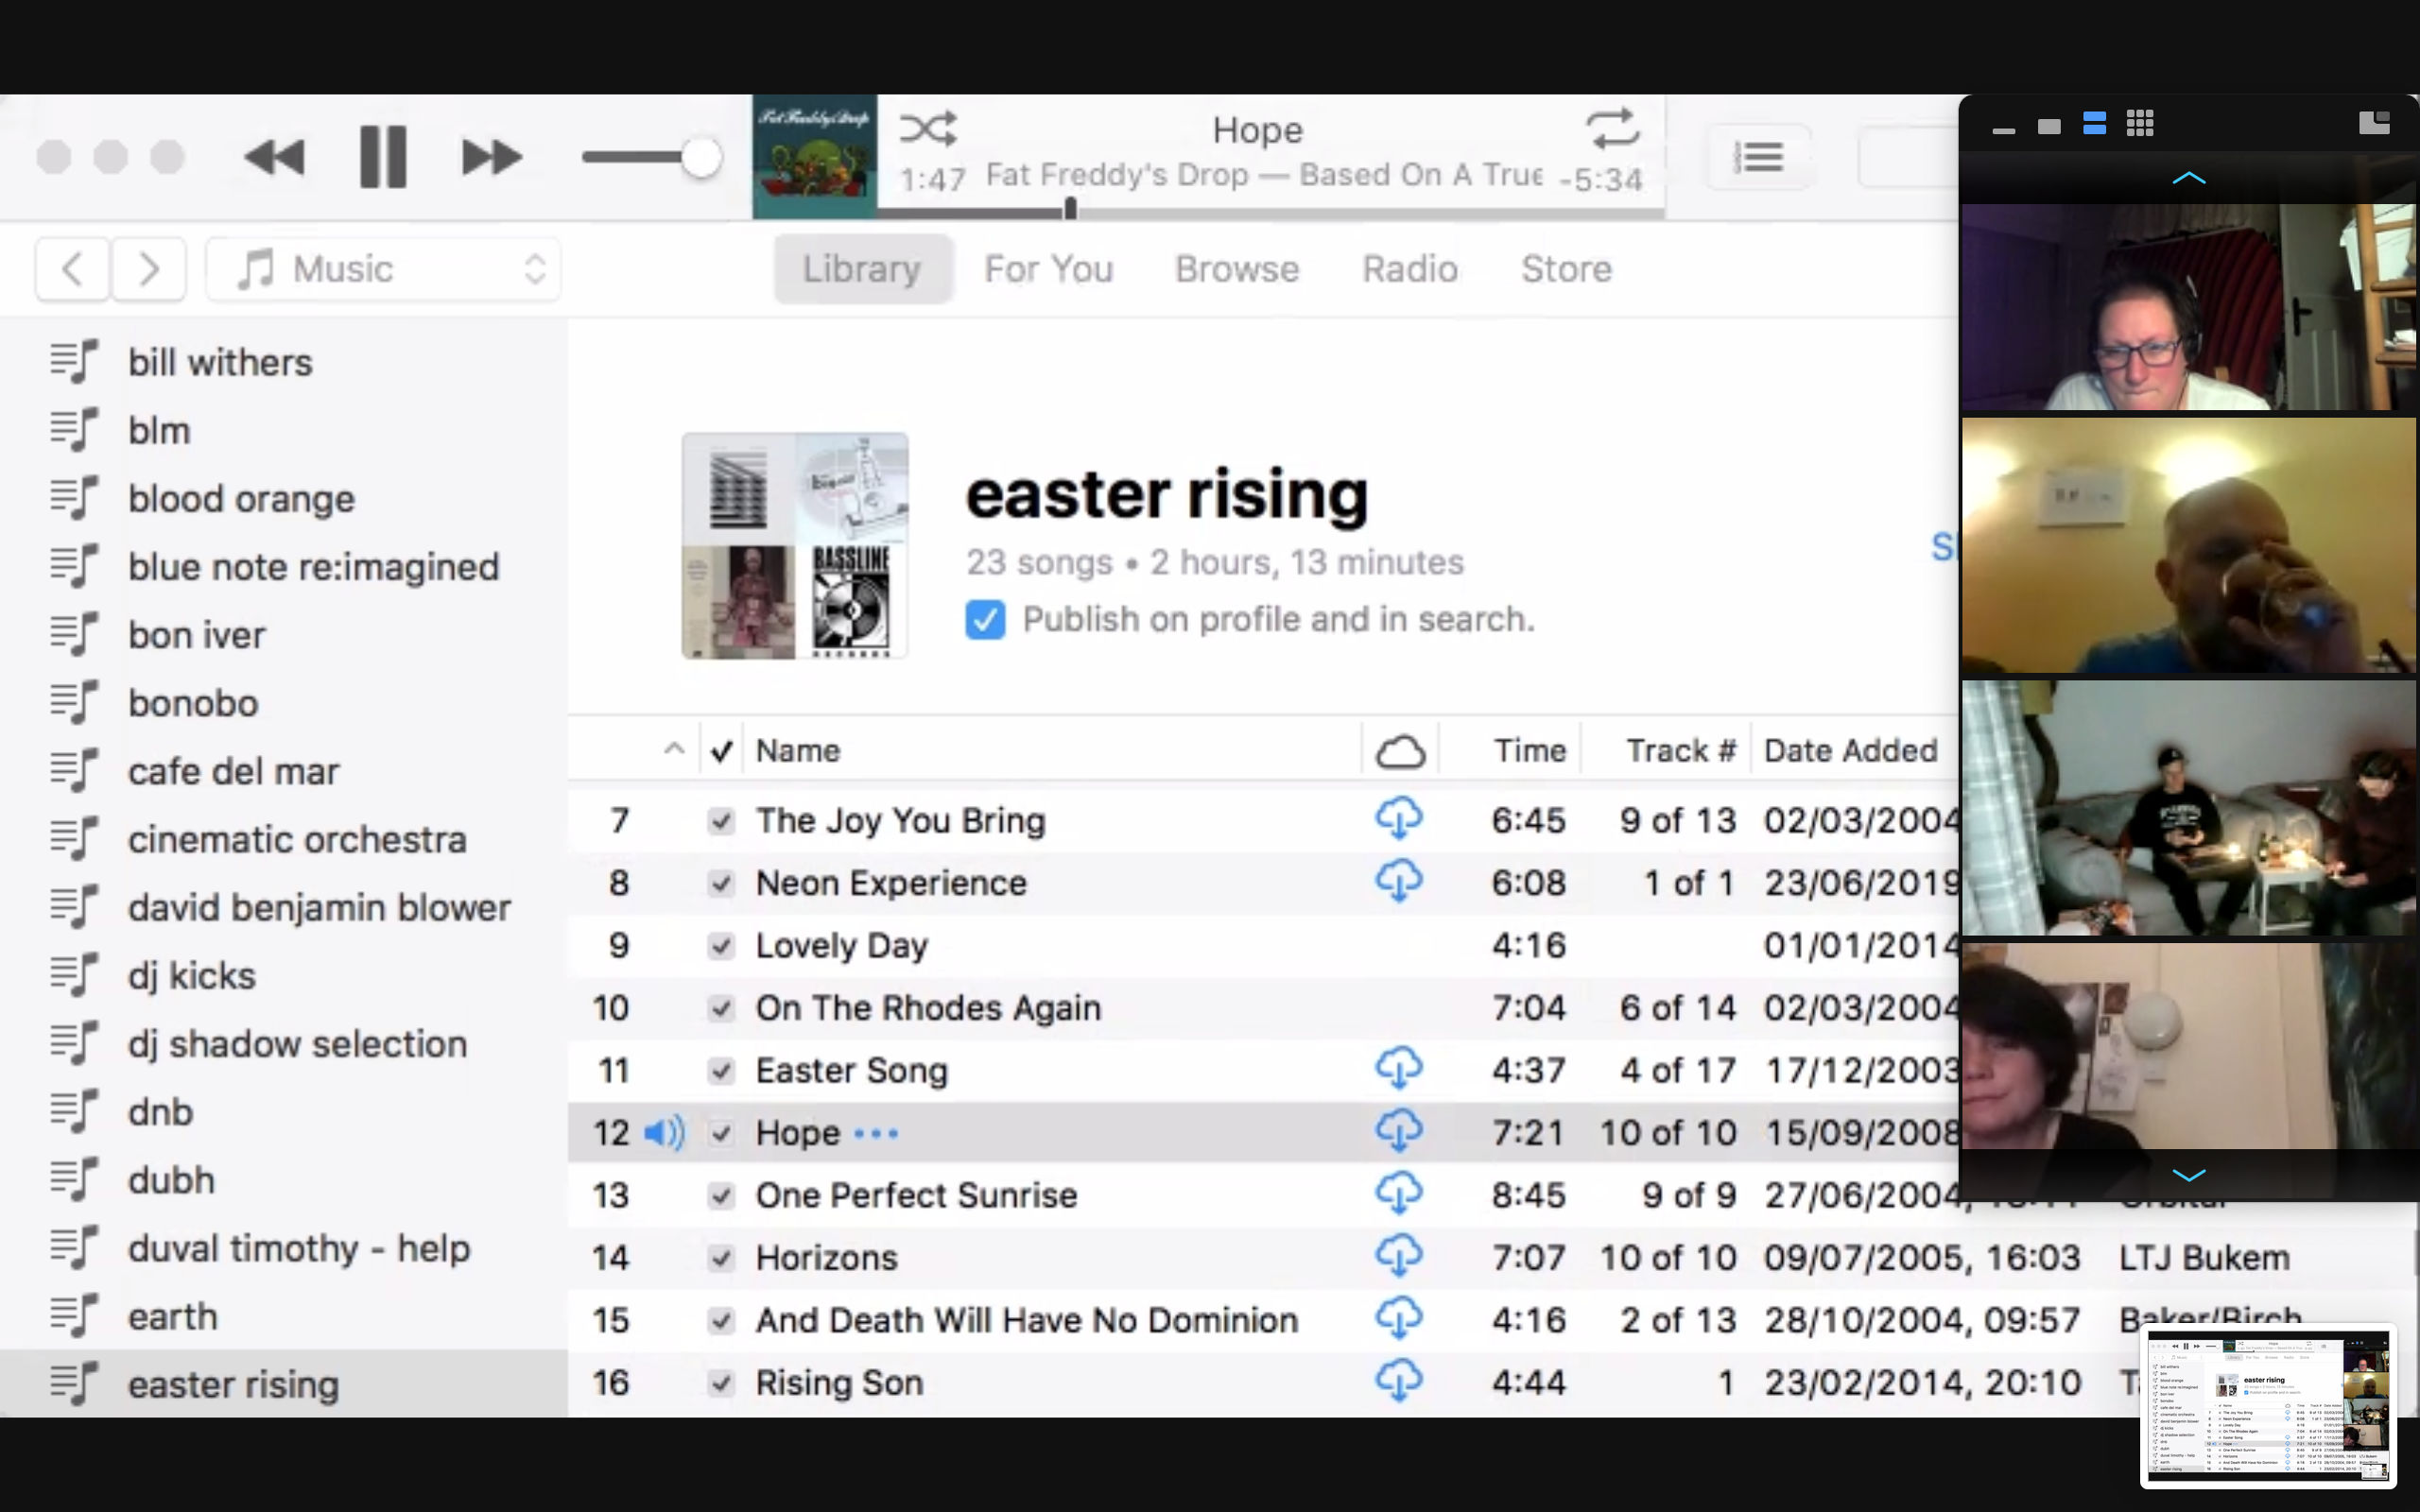The height and width of the screenshot is (1512, 2420).
Task: Adjust the volume slider knob
Action: pos(701,157)
